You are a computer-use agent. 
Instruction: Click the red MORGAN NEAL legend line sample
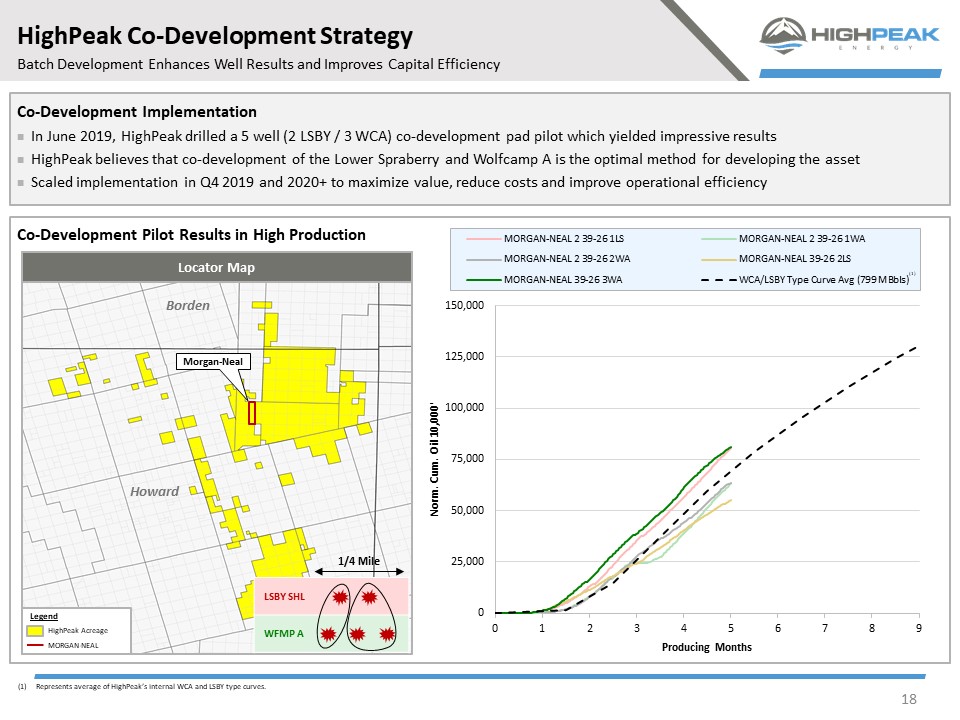tap(36, 645)
